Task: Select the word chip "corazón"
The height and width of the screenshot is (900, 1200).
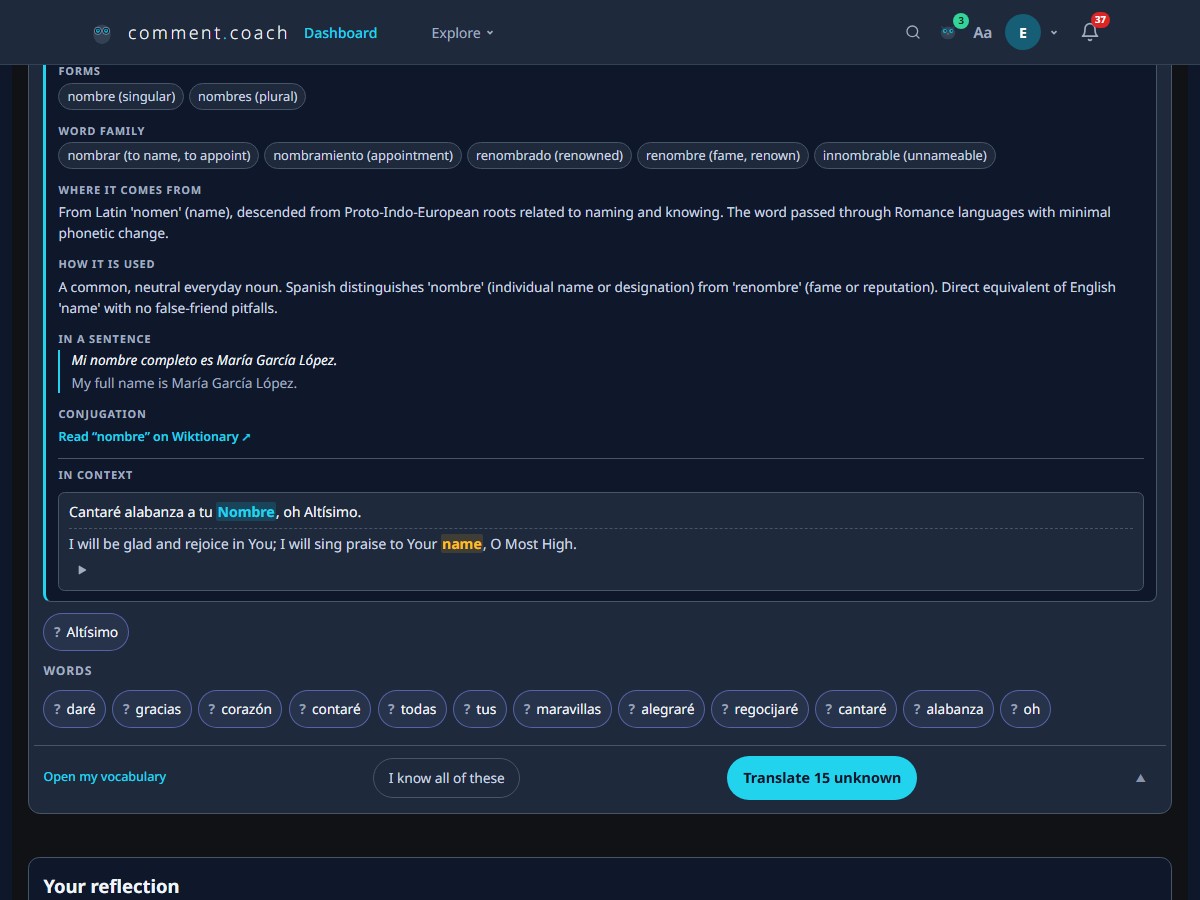Action: [240, 709]
